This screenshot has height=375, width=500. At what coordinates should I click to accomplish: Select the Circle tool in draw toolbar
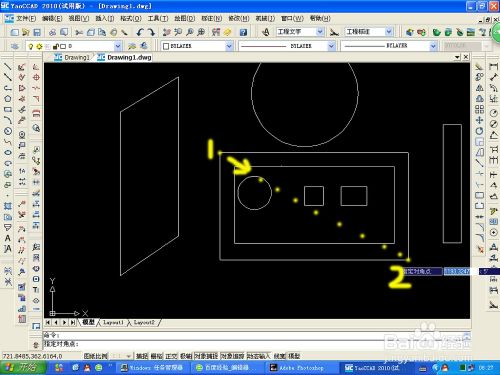[x=8, y=131]
